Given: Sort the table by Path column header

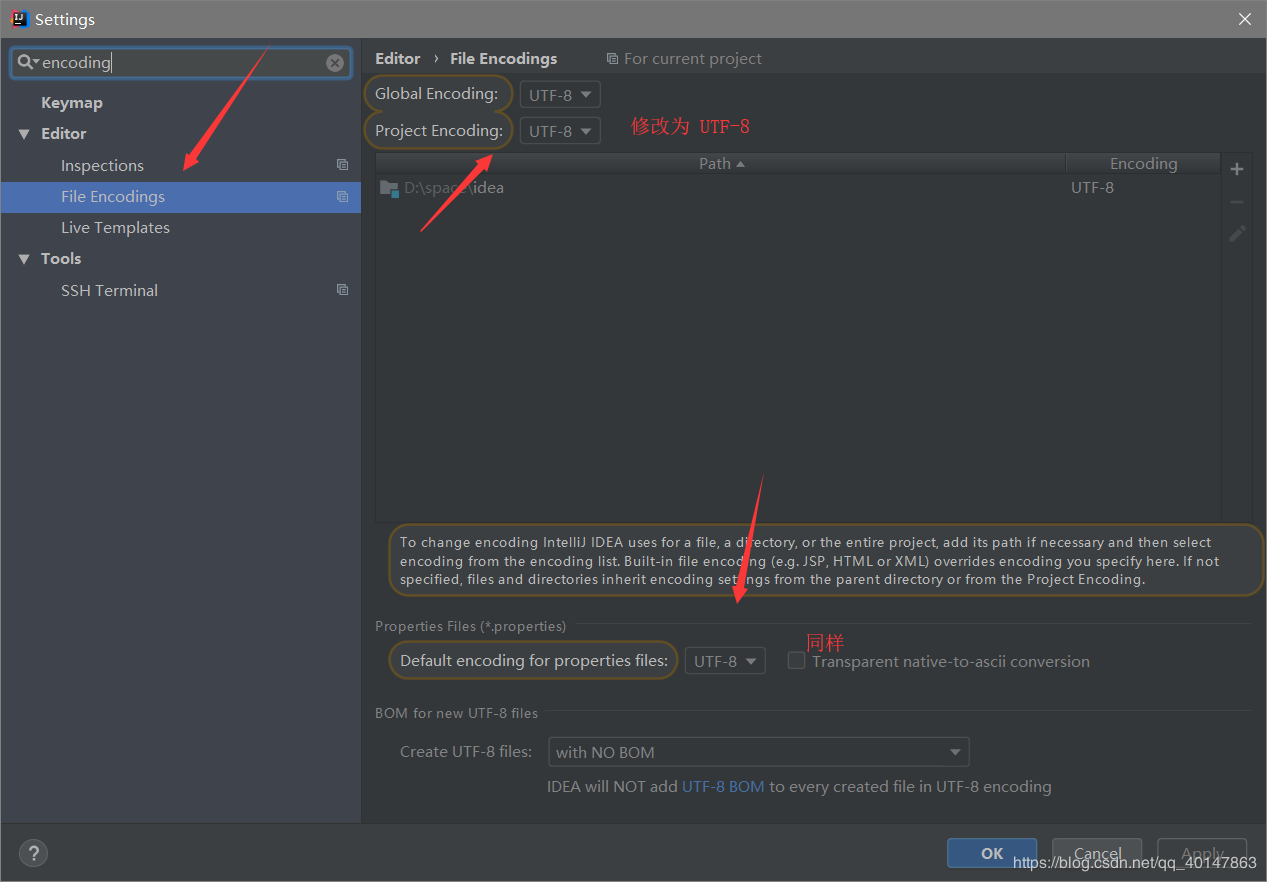Looking at the screenshot, I should point(720,163).
